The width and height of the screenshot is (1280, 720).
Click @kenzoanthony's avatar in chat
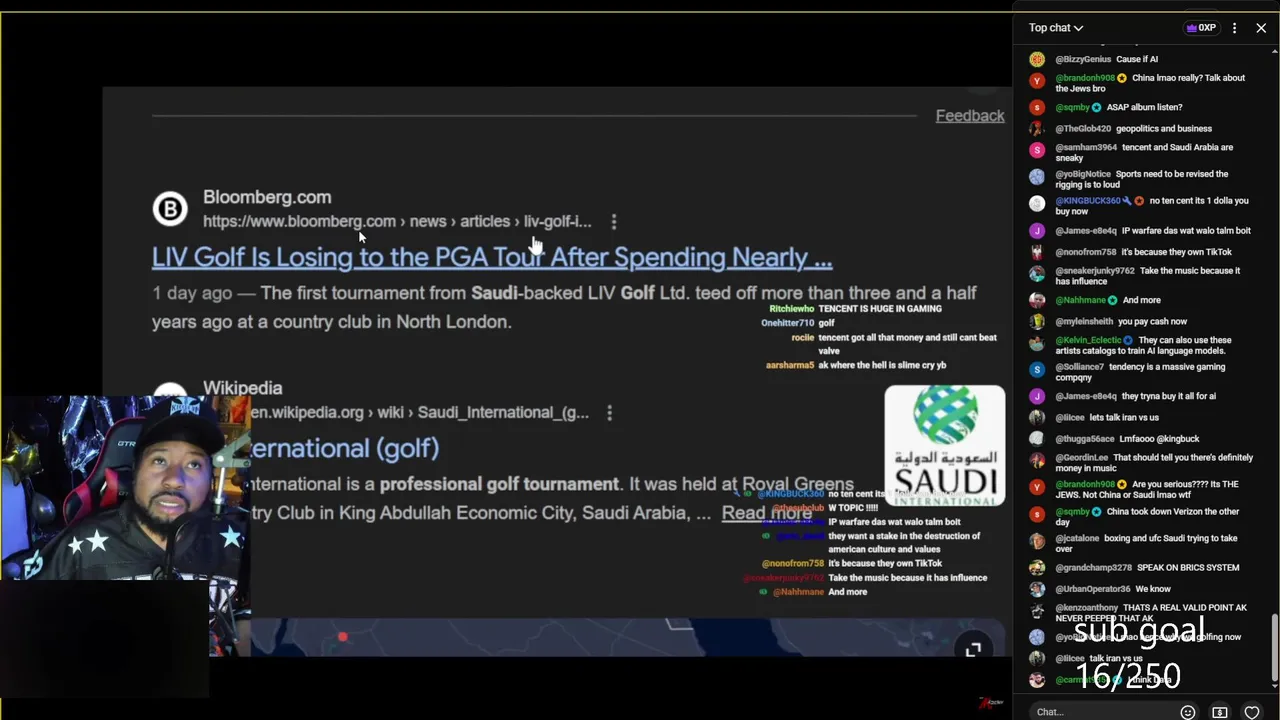pos(1037,610)
